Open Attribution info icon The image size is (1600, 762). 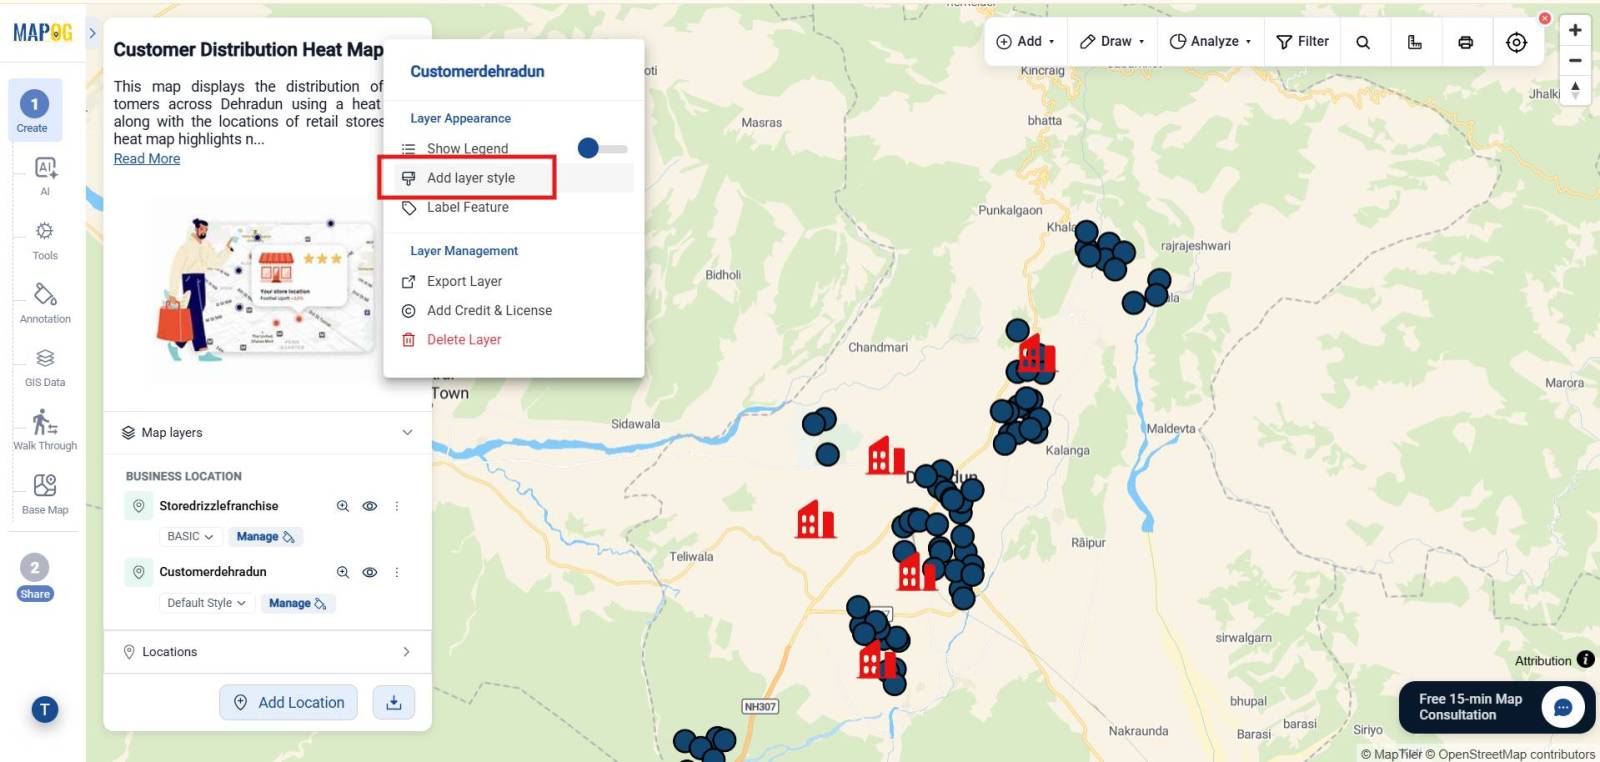[x=1585, y=659]
